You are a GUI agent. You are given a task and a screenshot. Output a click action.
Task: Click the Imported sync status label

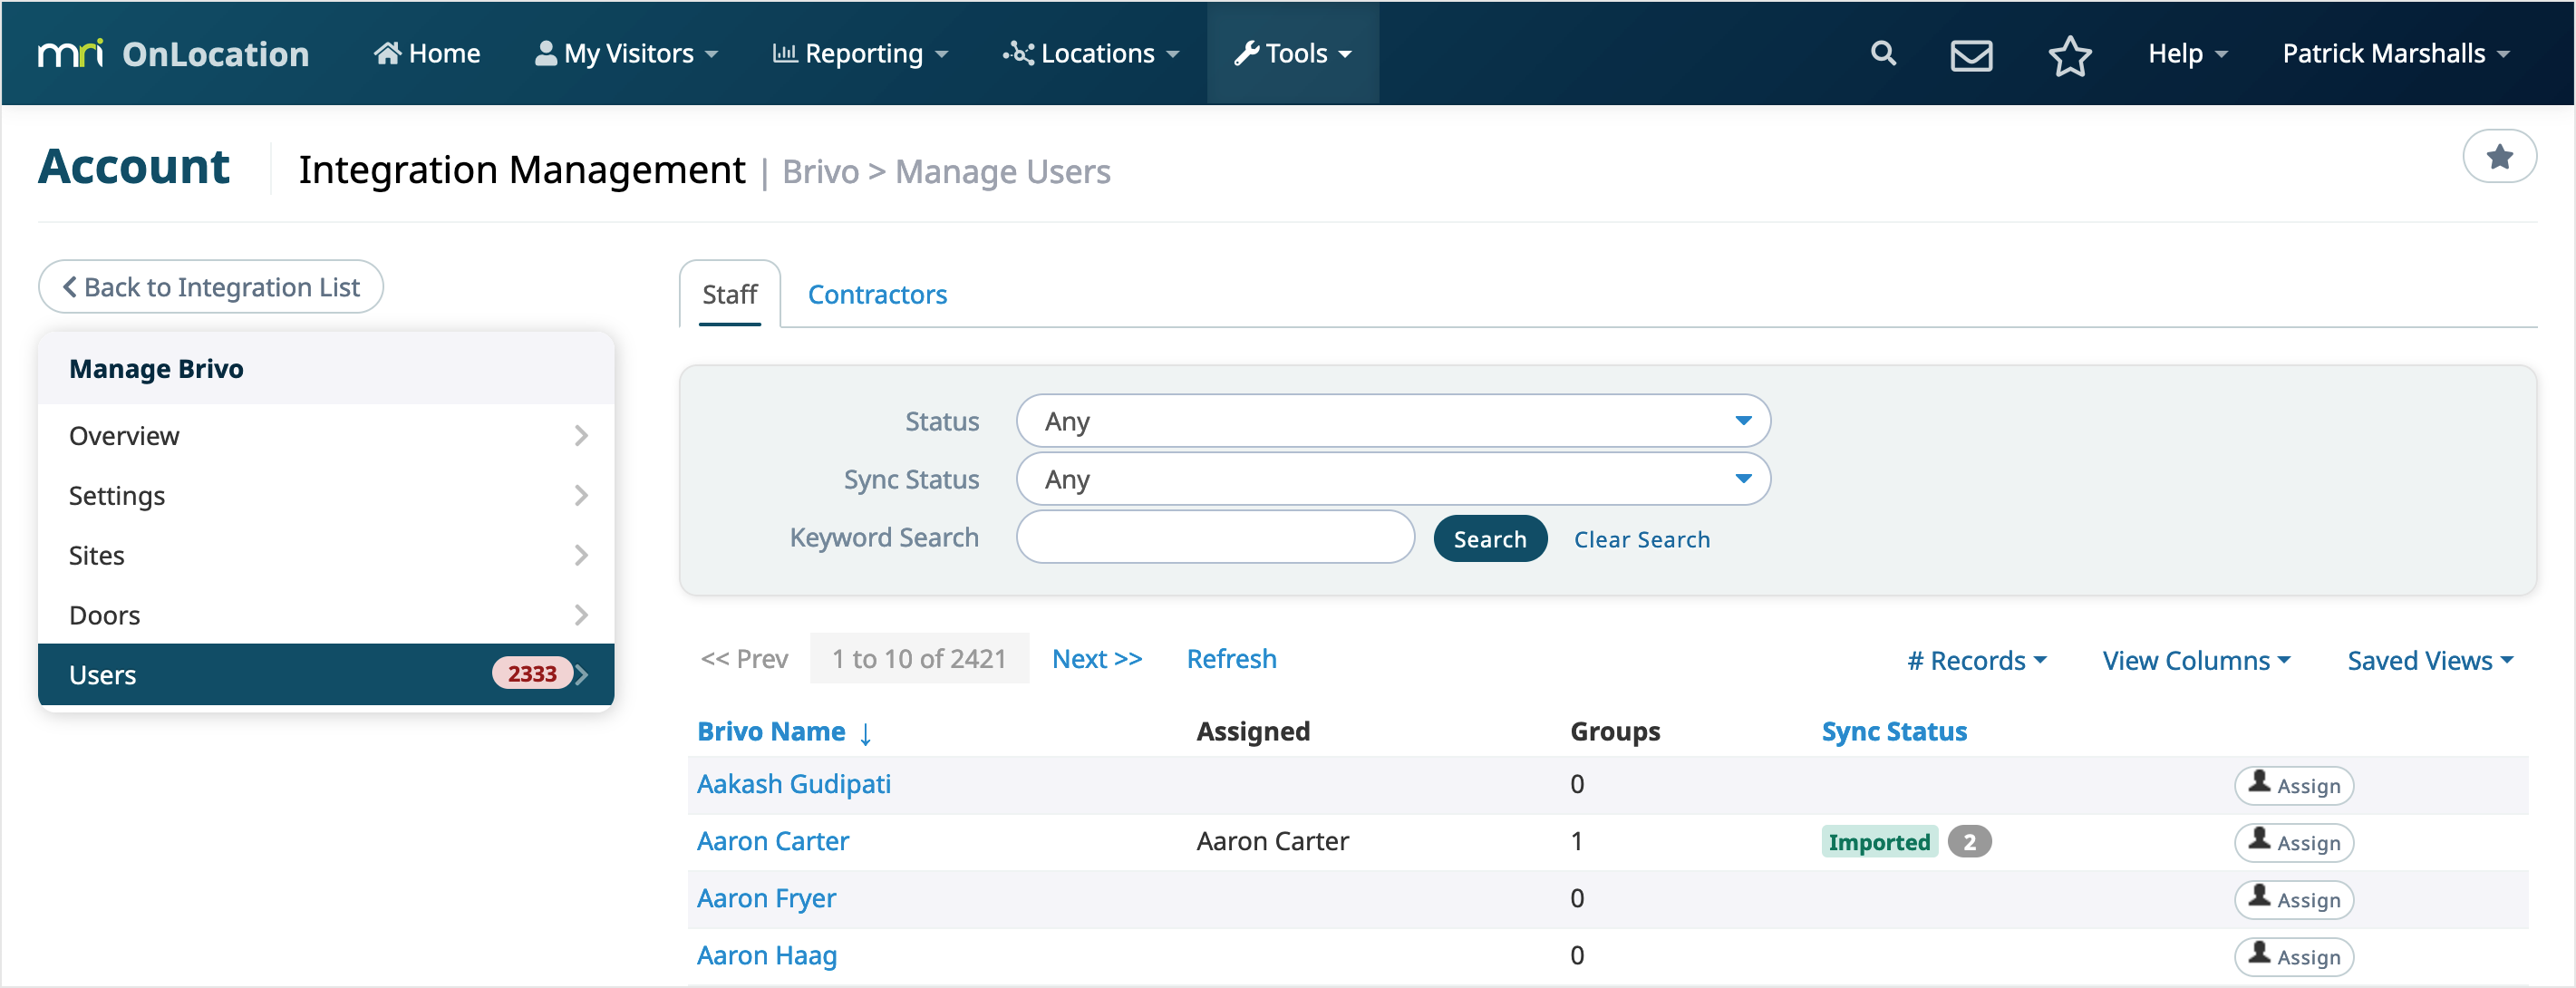[1878, 841]
